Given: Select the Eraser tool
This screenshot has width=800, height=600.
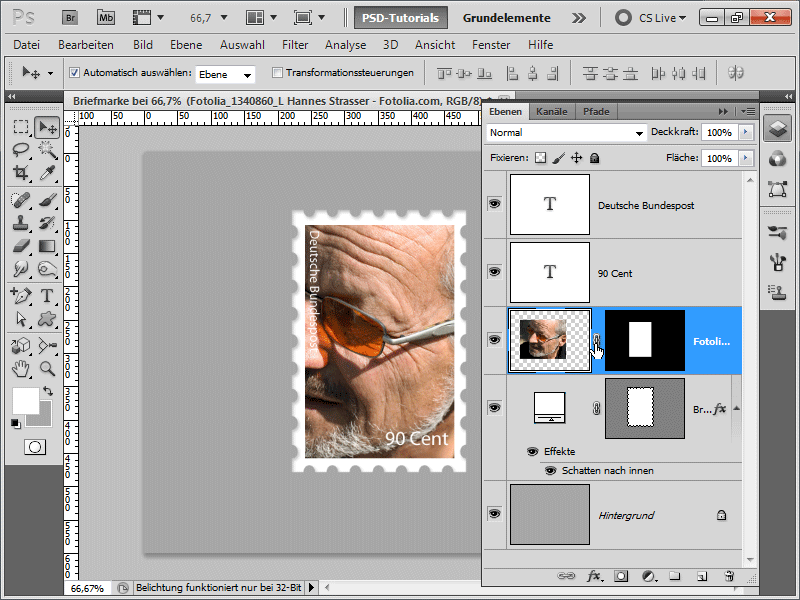Looking at the screenshot, I should [20, 246].
